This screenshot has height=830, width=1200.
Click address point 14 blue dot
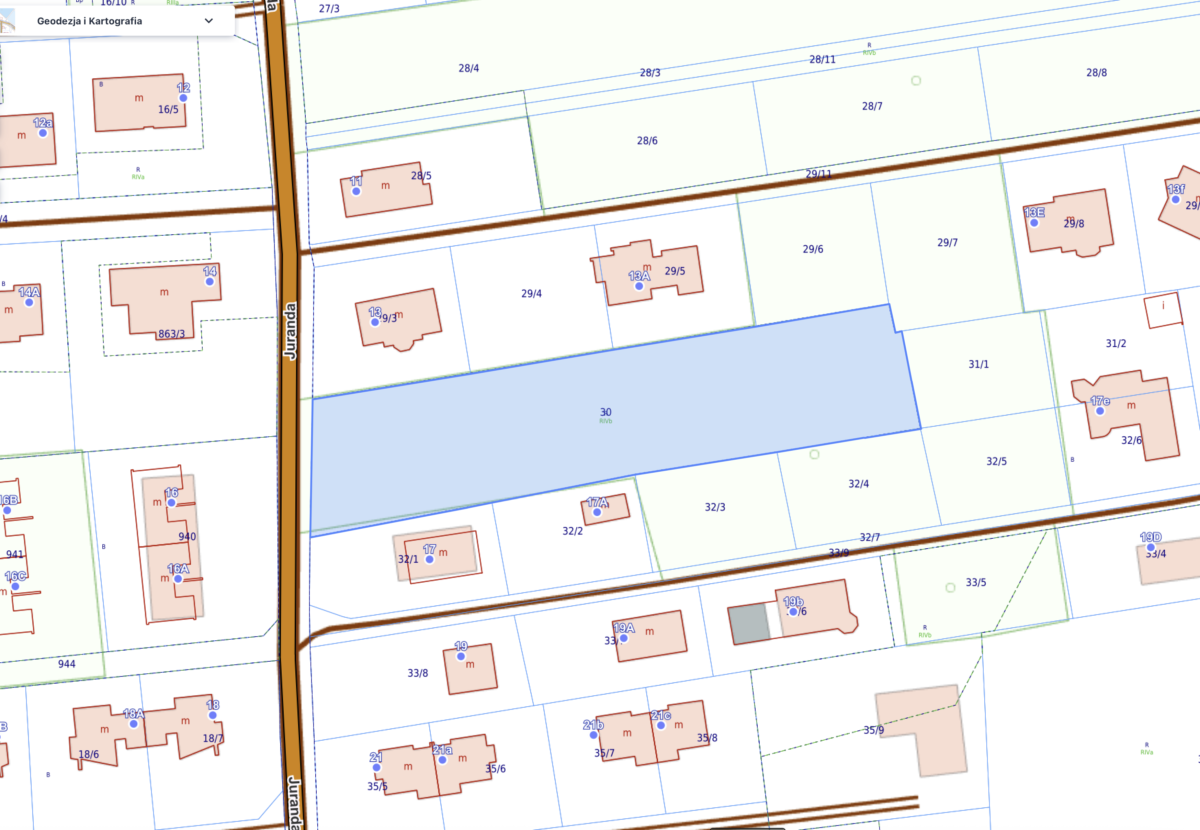click(x=210, y=282)
